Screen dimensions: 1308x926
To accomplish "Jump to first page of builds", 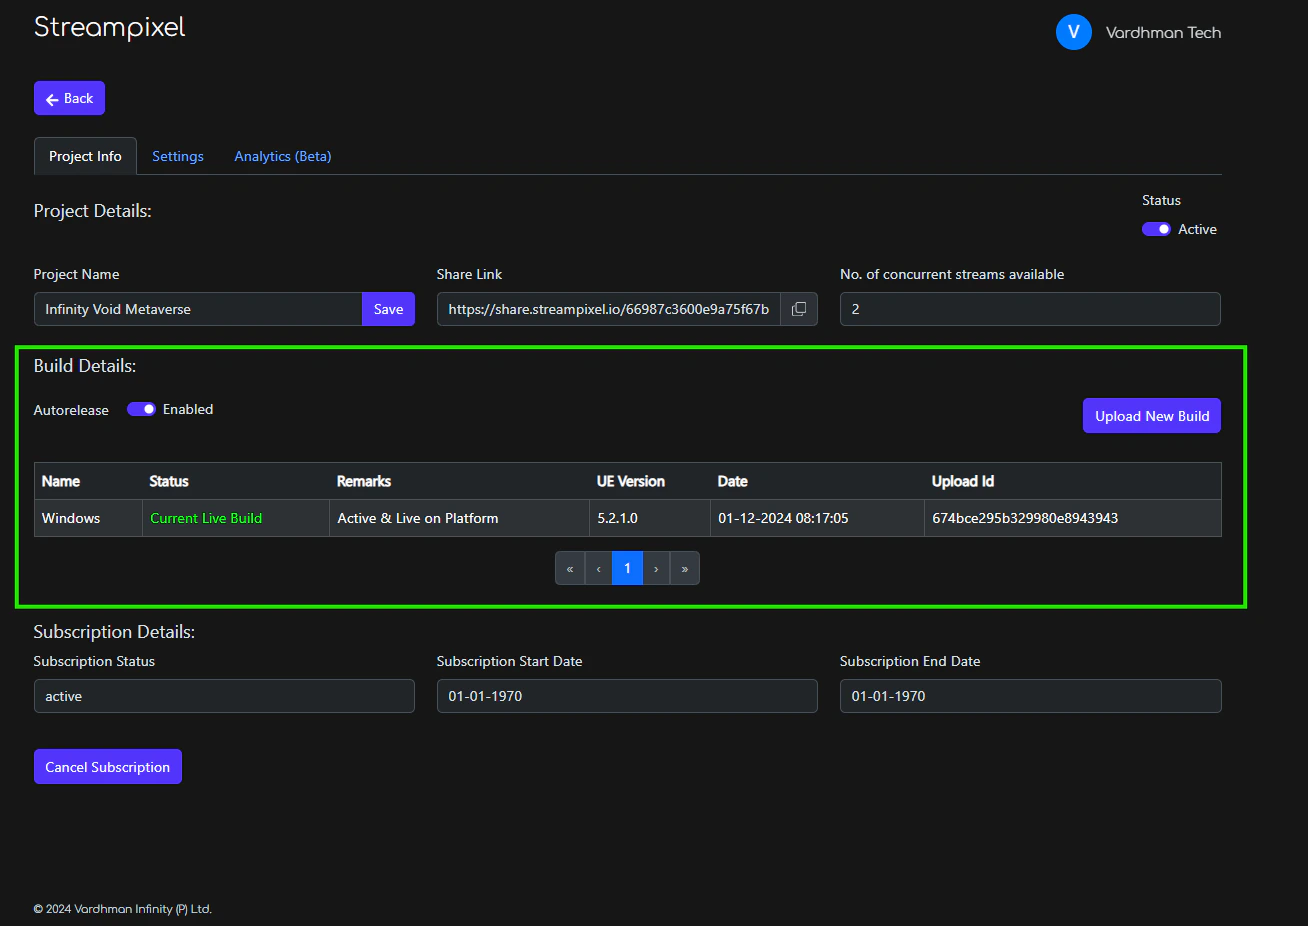I will [570, 568].
